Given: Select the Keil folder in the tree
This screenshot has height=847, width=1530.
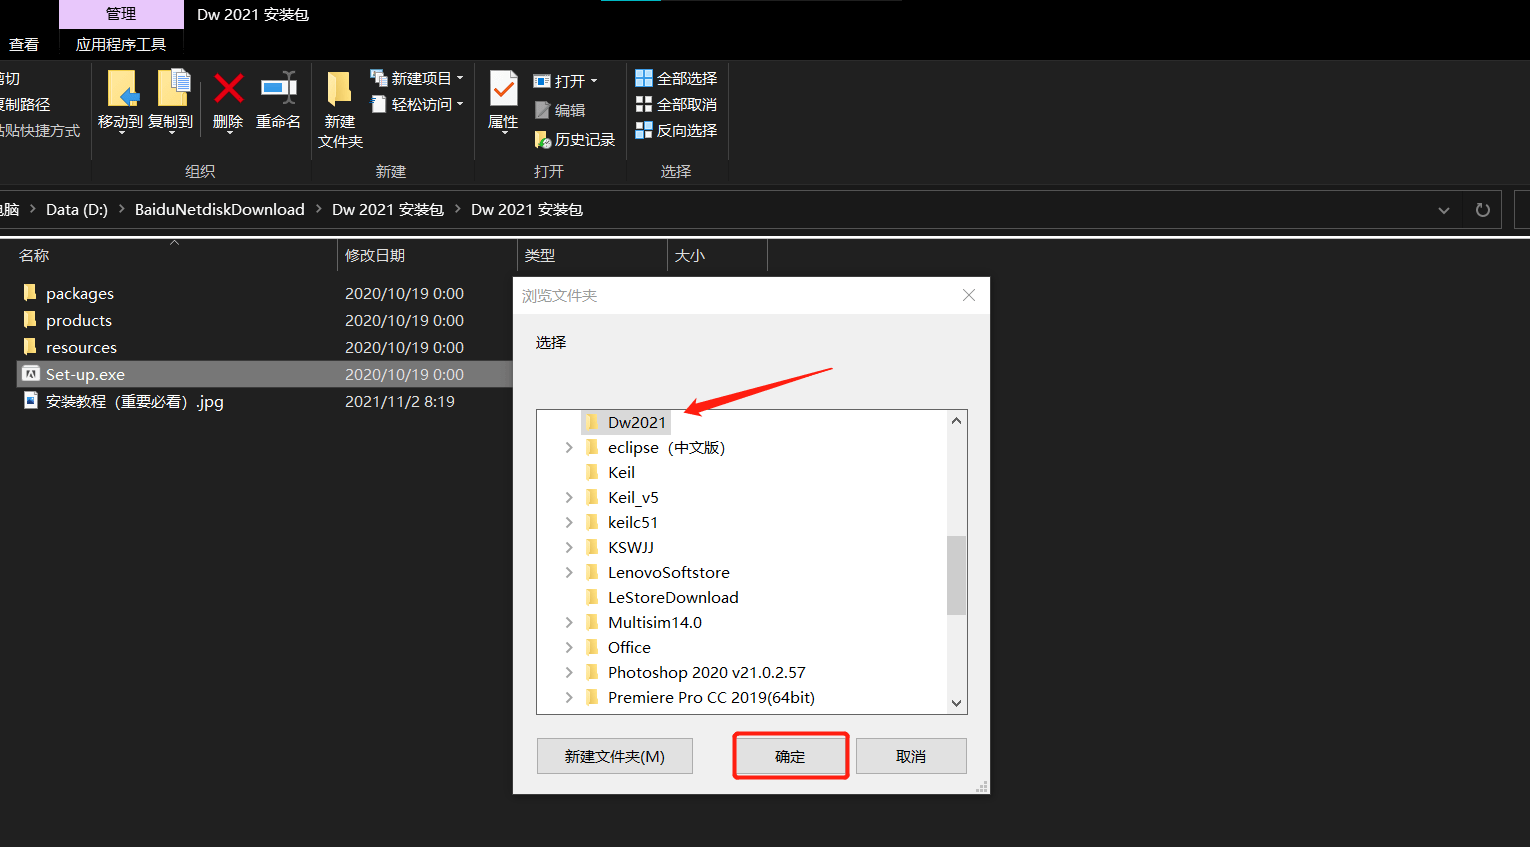Looking at the screenshot, I should coord(621,472).
